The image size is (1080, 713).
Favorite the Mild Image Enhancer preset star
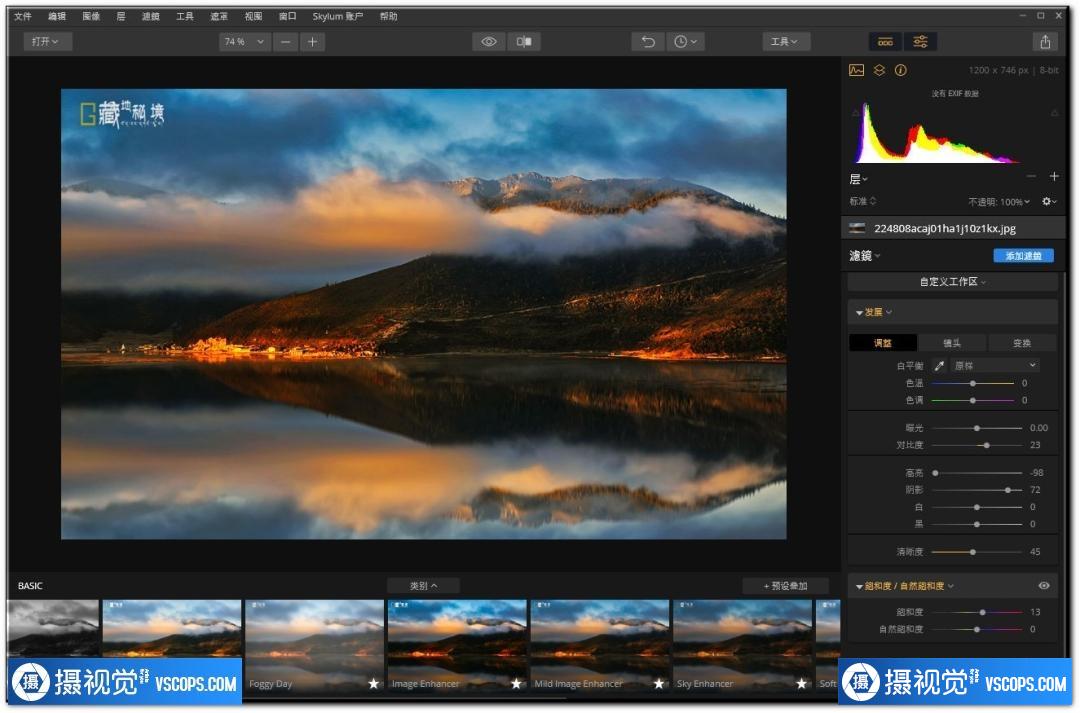pos(658,683)
